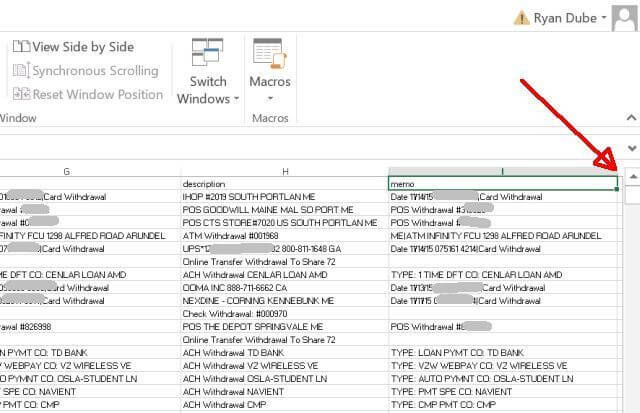Click the user avatar picture

(624, 18)
